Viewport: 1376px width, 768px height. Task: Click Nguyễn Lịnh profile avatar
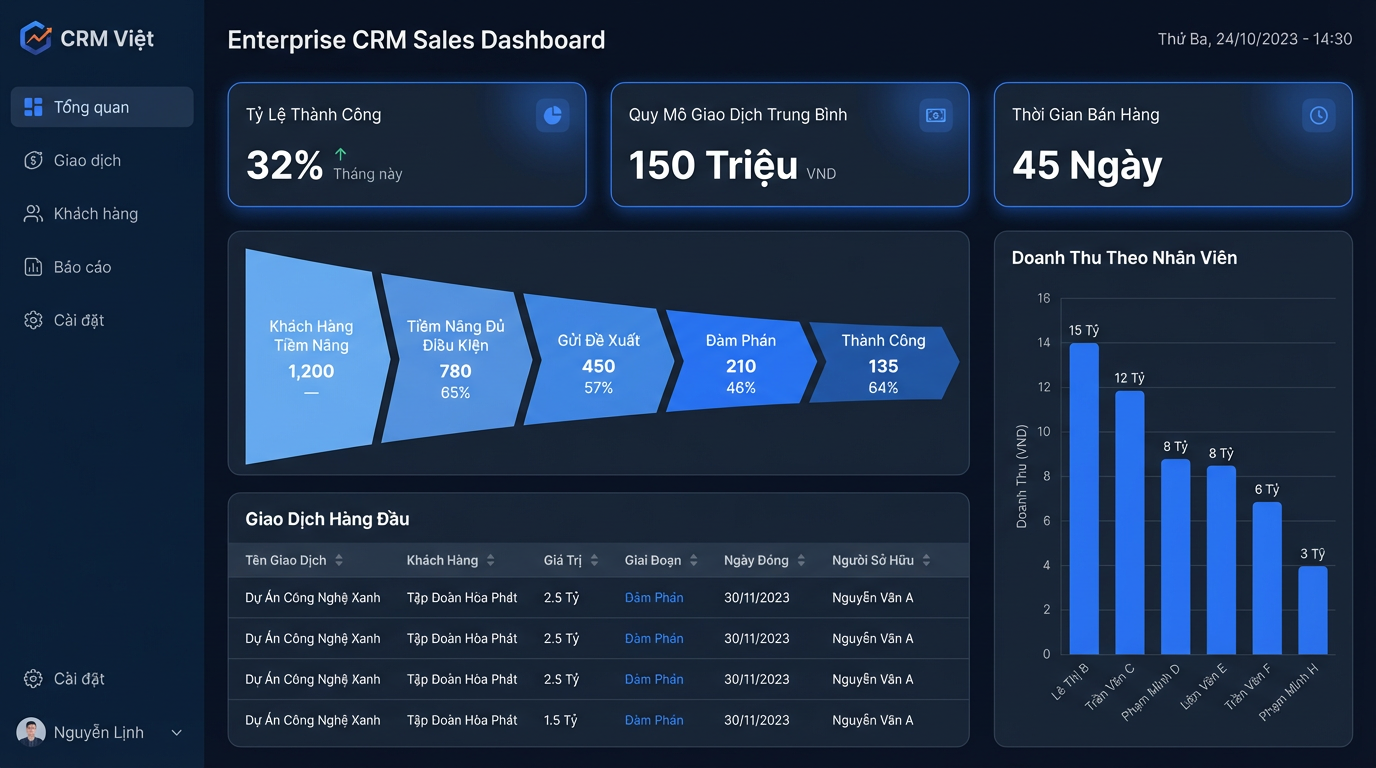point(31,733)
